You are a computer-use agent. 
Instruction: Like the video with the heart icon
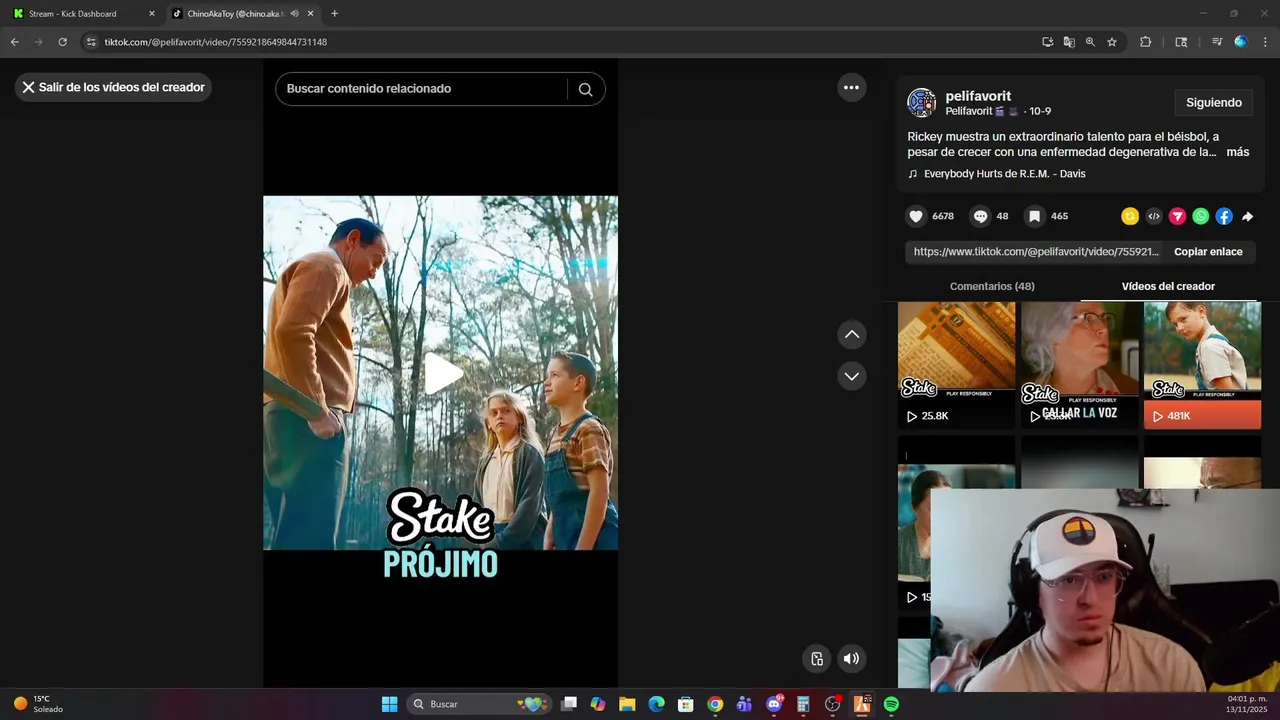(x=916, y=216)
